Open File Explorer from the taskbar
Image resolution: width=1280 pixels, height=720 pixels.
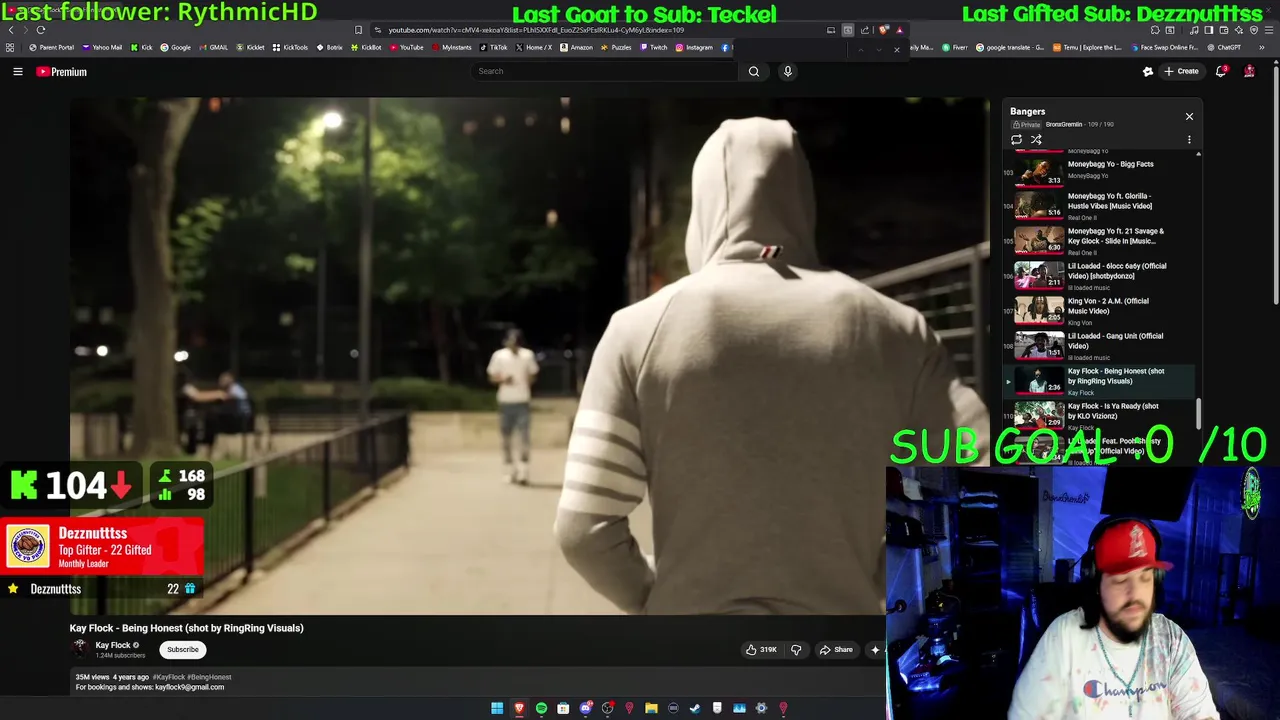(x=651, y=708)
